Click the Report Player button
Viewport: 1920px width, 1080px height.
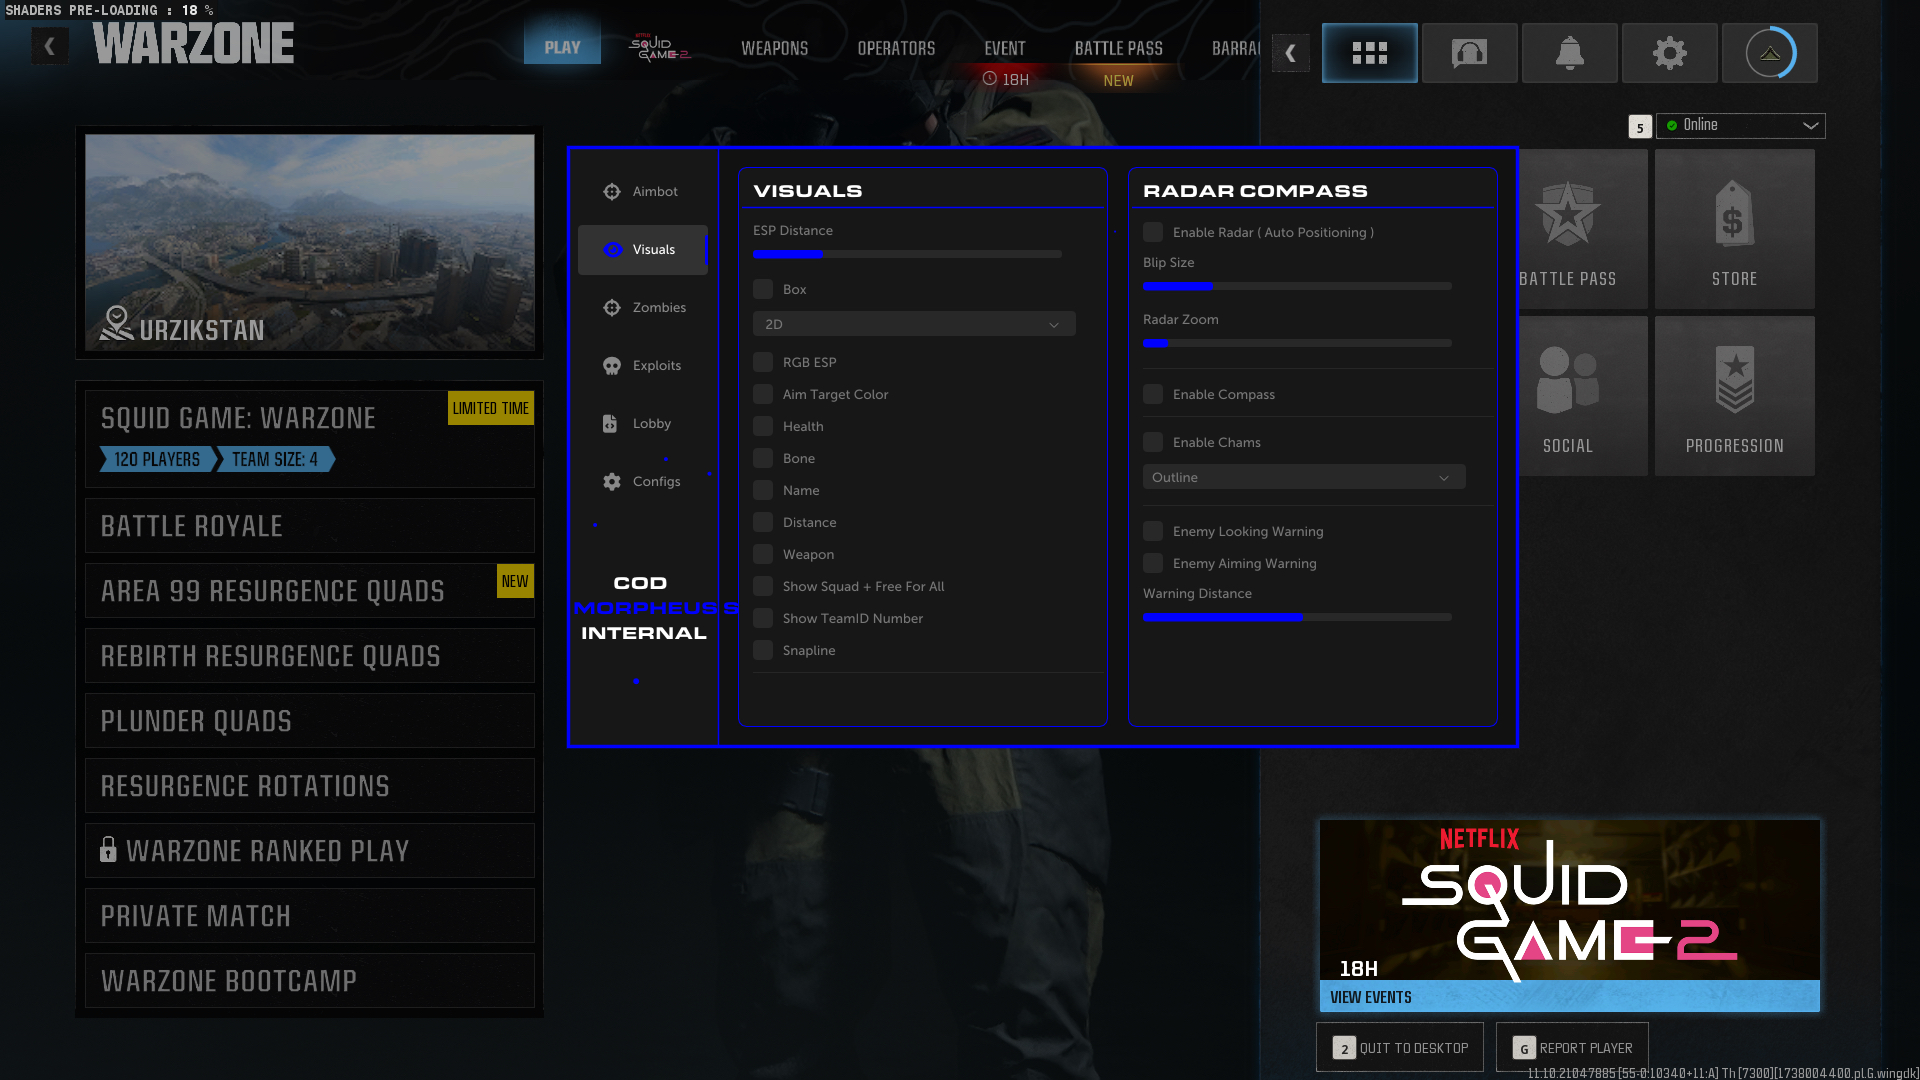click(1572, 1048)
